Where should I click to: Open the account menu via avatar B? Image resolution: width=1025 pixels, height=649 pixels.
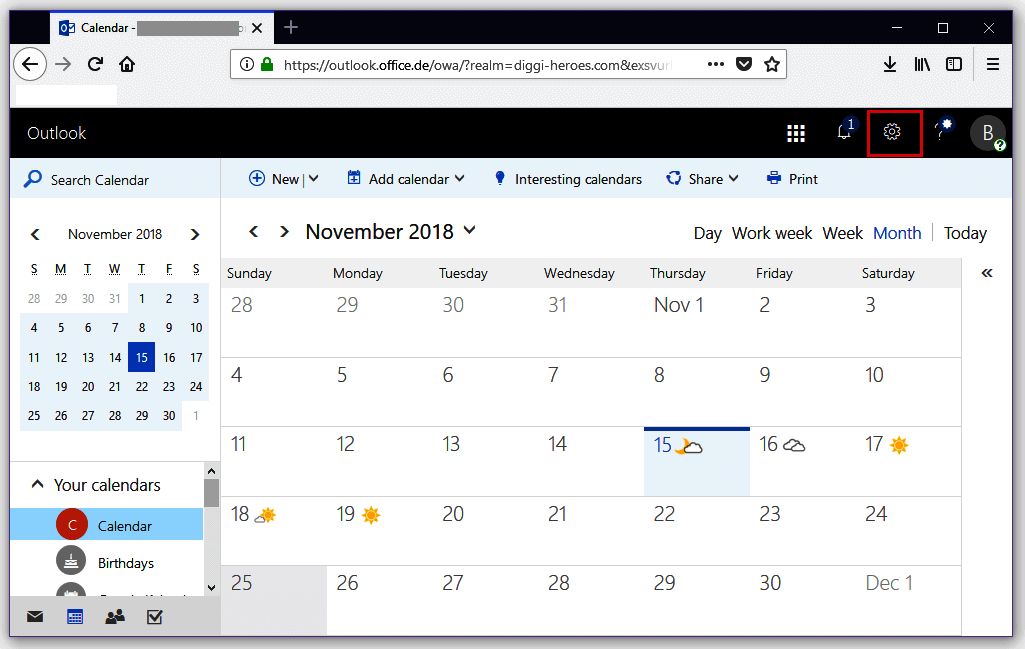(986, 132)
